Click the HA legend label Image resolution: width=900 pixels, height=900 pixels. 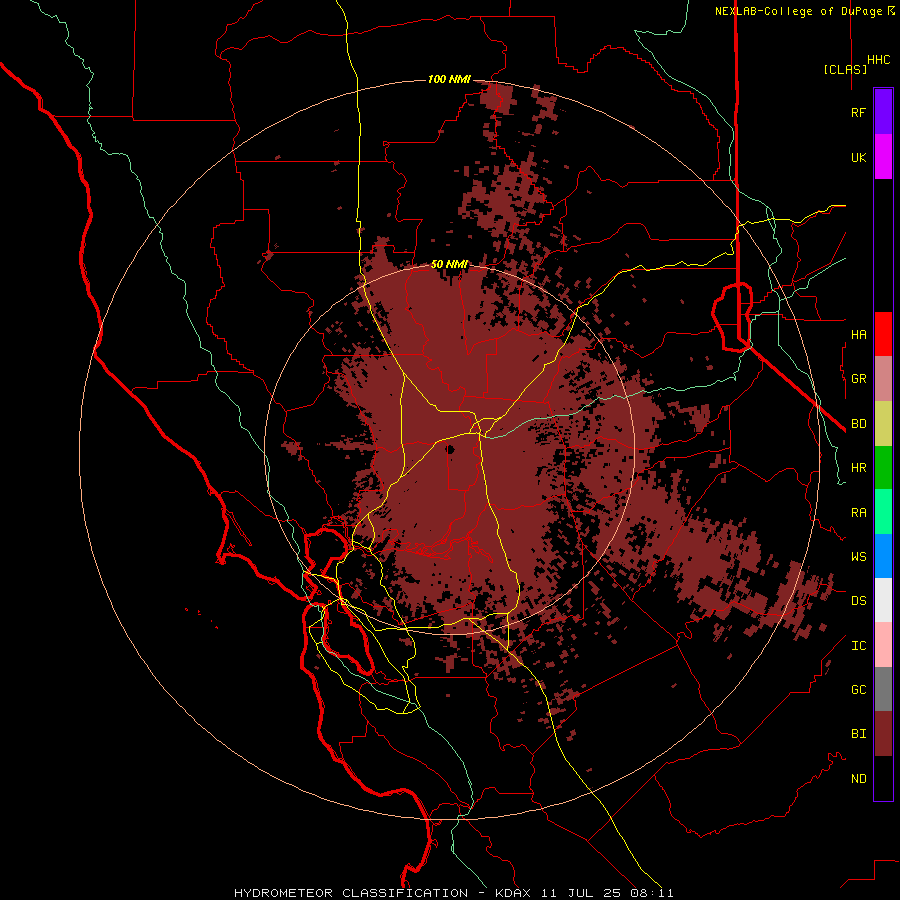tap(858, 335)
